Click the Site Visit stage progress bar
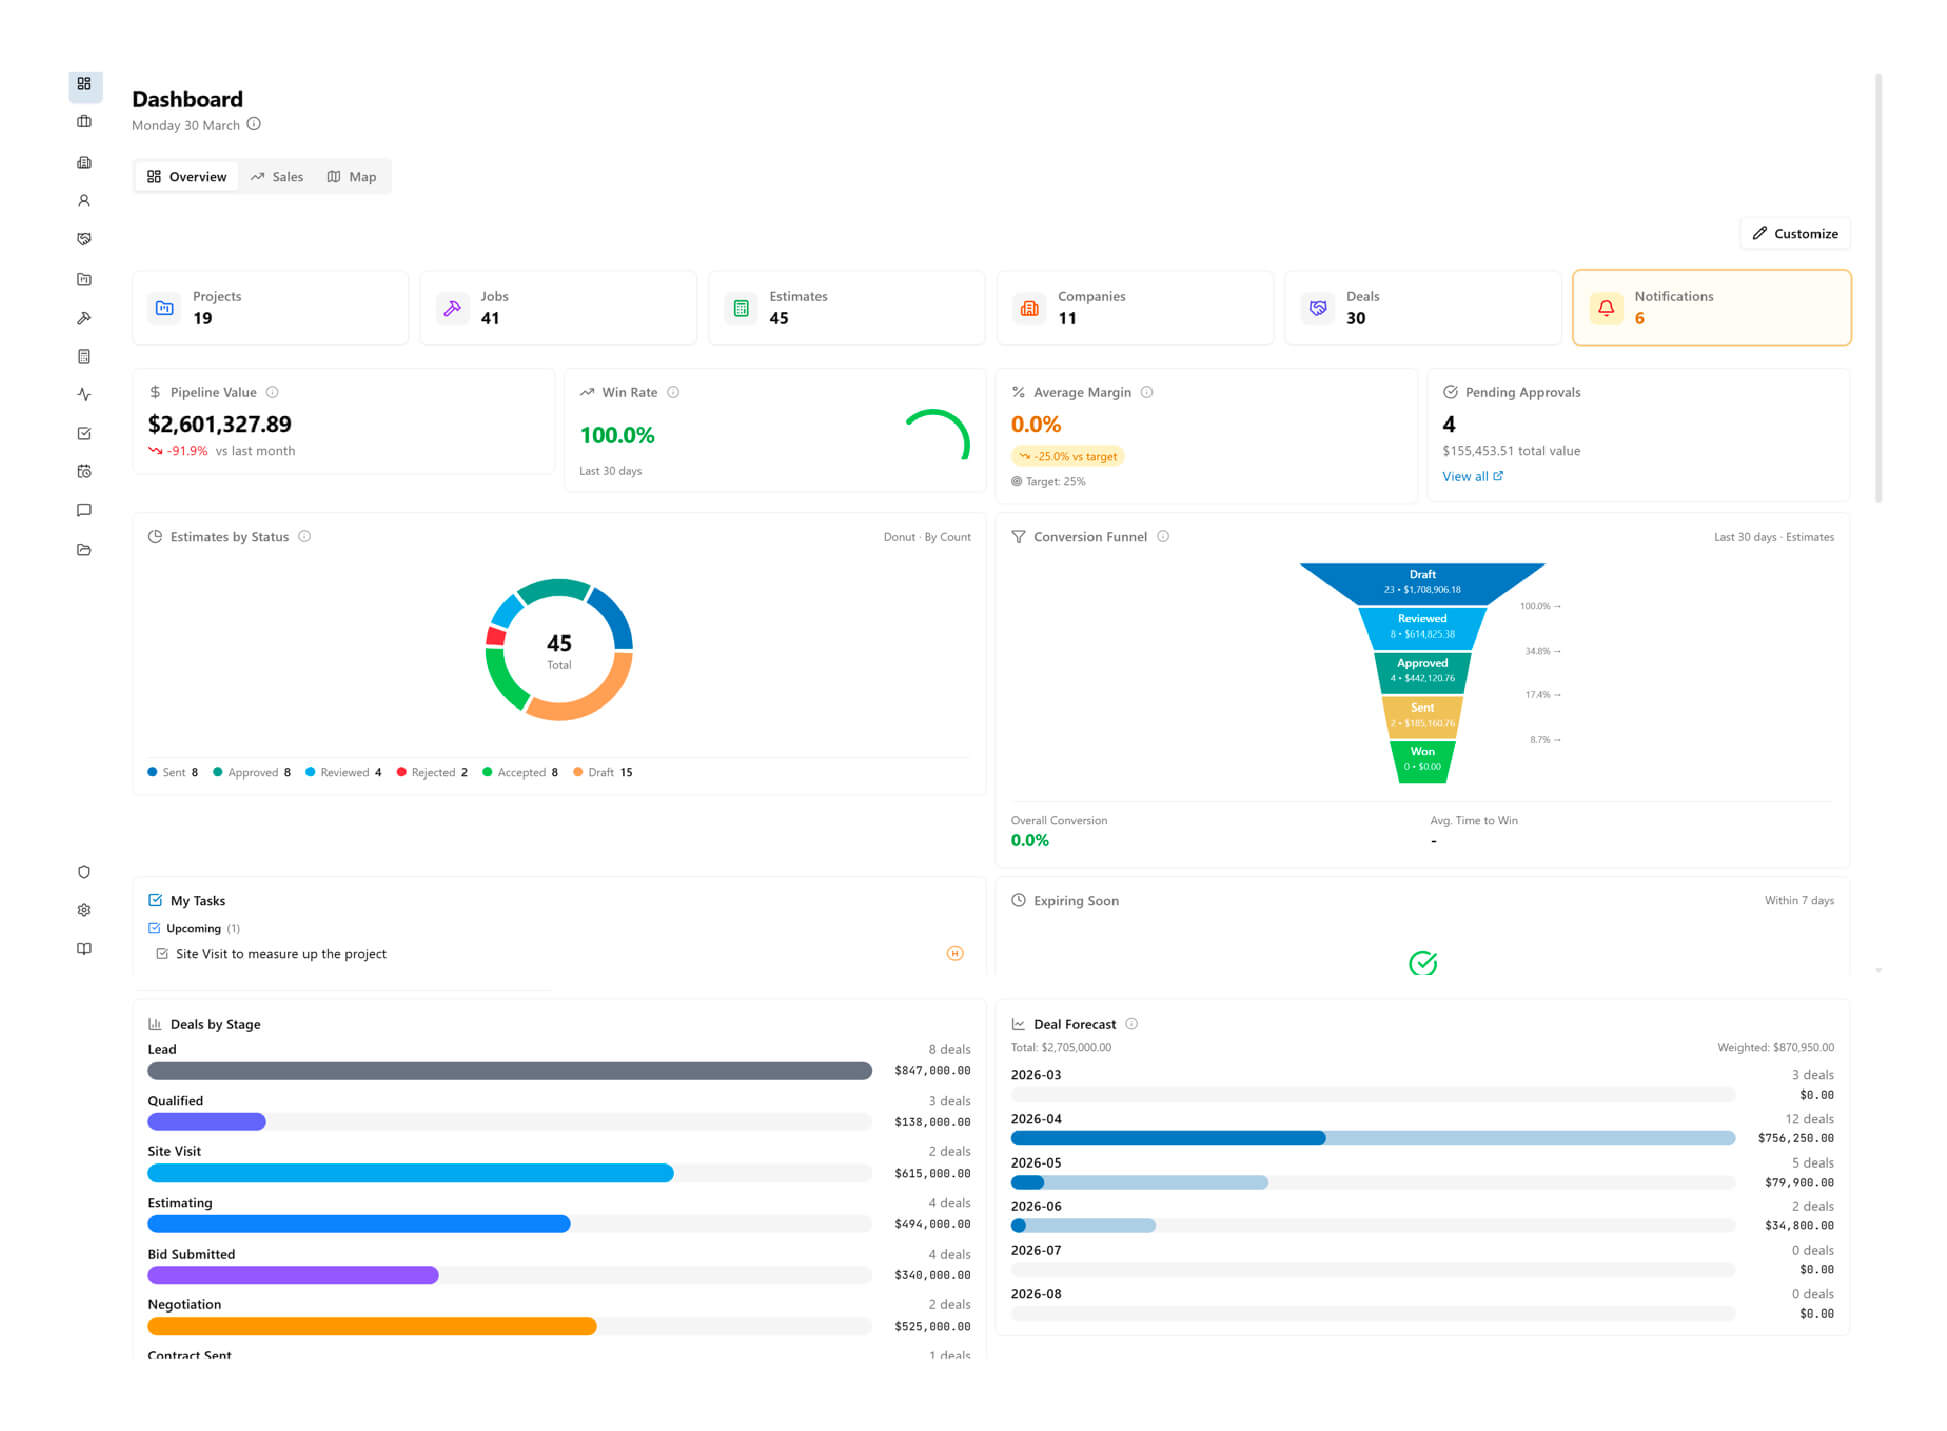The height and width of the screenshot is (1431, 1947). tap(410, 1173)
